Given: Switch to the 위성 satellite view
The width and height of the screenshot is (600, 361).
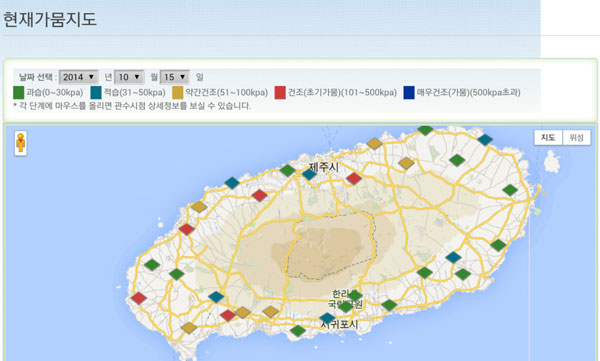Looking at the screenshot, I should pyautogui.click(x=576, y=137).
